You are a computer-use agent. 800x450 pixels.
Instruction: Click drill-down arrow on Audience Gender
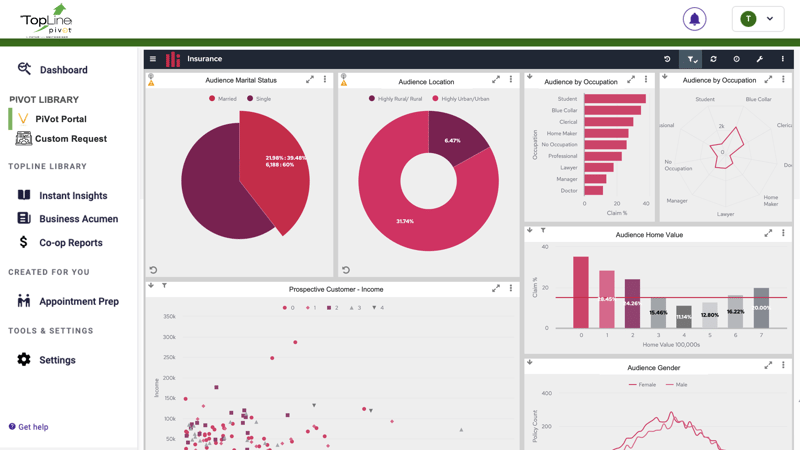click(x=530, y=362)
